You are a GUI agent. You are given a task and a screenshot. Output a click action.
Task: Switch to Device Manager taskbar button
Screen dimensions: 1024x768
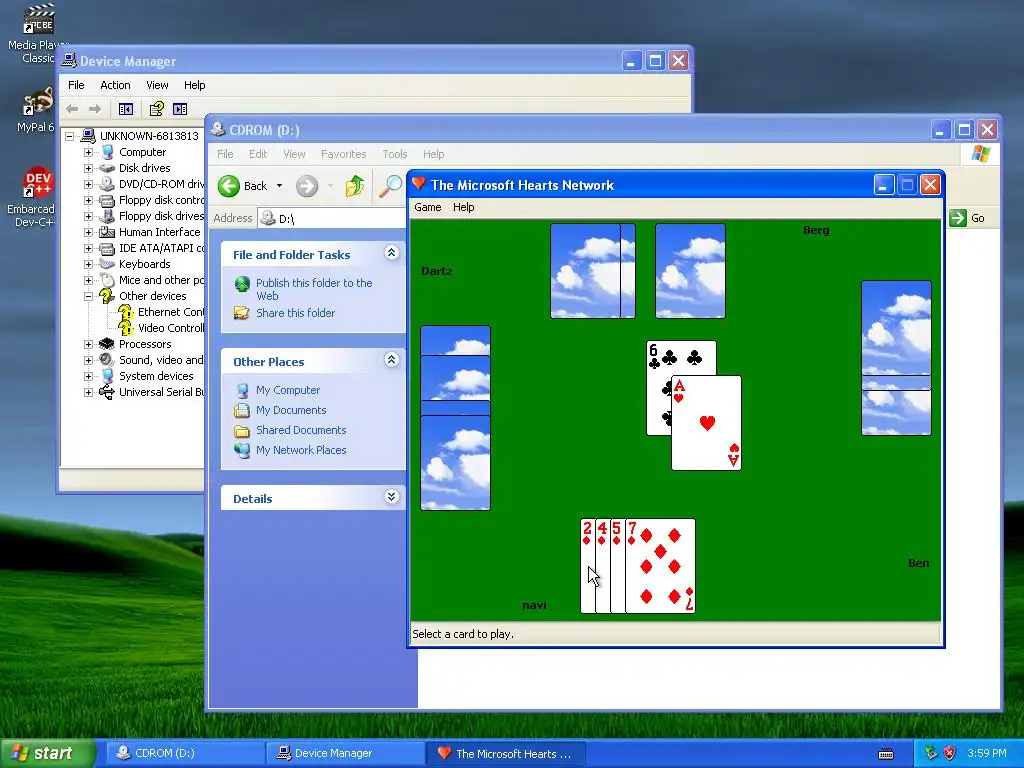pyautogui.click(x=344, y=754)
